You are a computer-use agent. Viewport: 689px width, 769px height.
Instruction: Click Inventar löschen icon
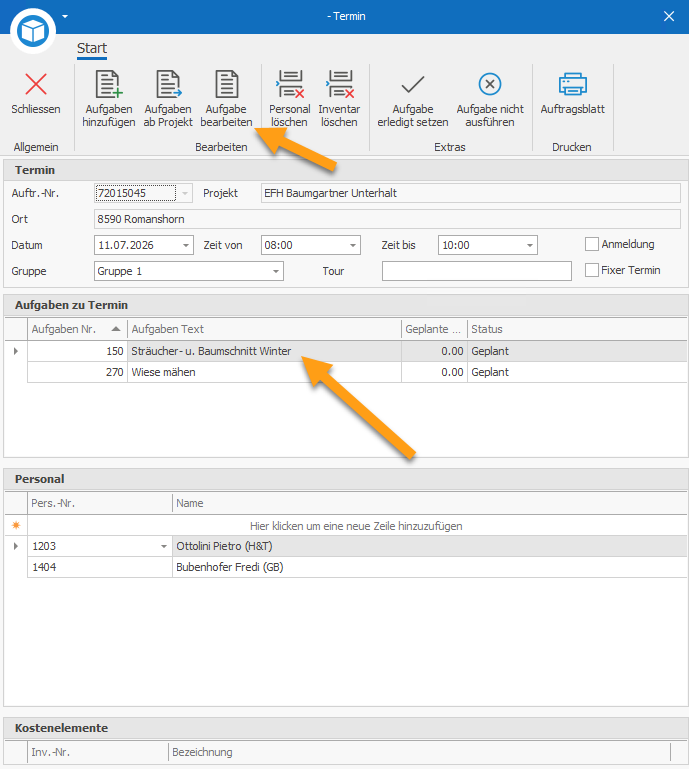click(x=339, y=84)
